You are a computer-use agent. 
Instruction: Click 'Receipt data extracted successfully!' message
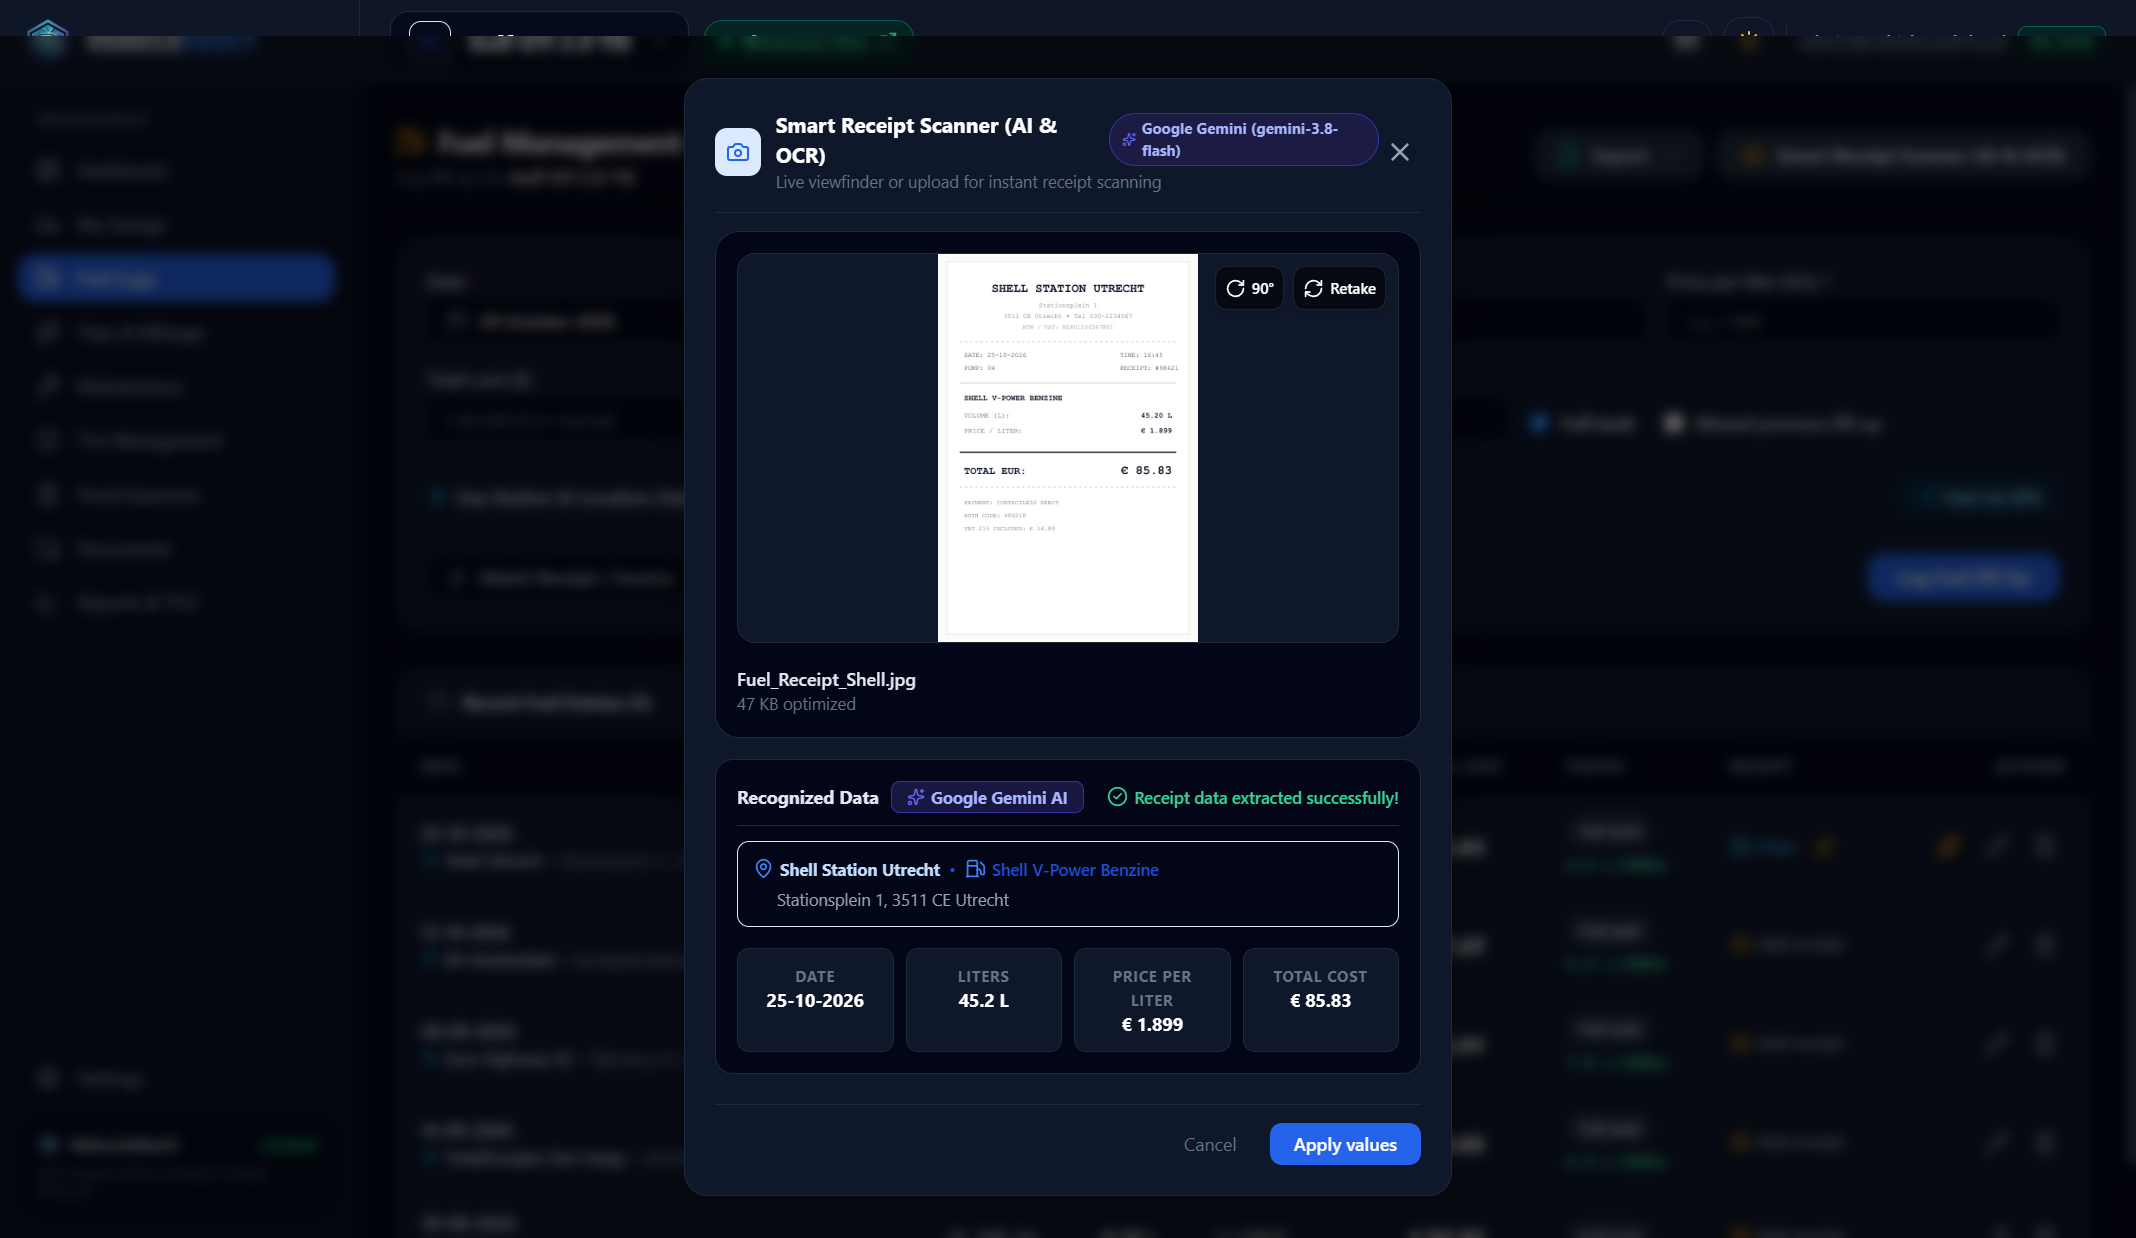pos(1266,798)
